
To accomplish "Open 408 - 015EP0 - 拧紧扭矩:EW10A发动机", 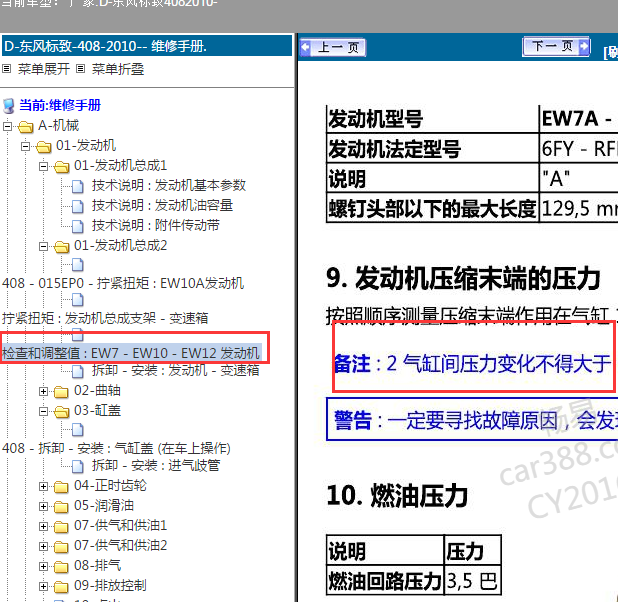I will tap(123, 283).
